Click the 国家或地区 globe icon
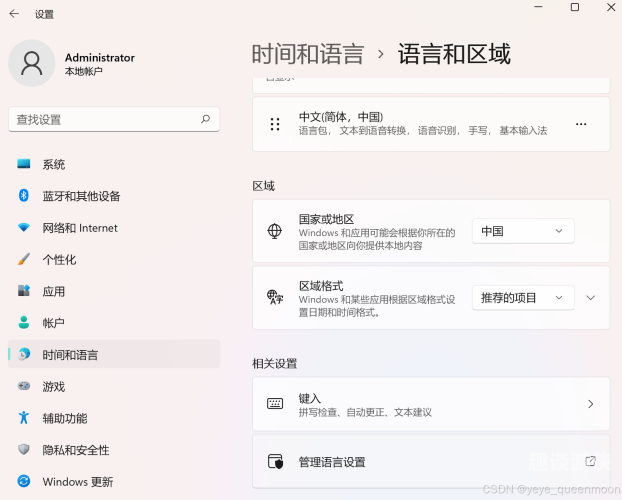 (x=275, y=231)
